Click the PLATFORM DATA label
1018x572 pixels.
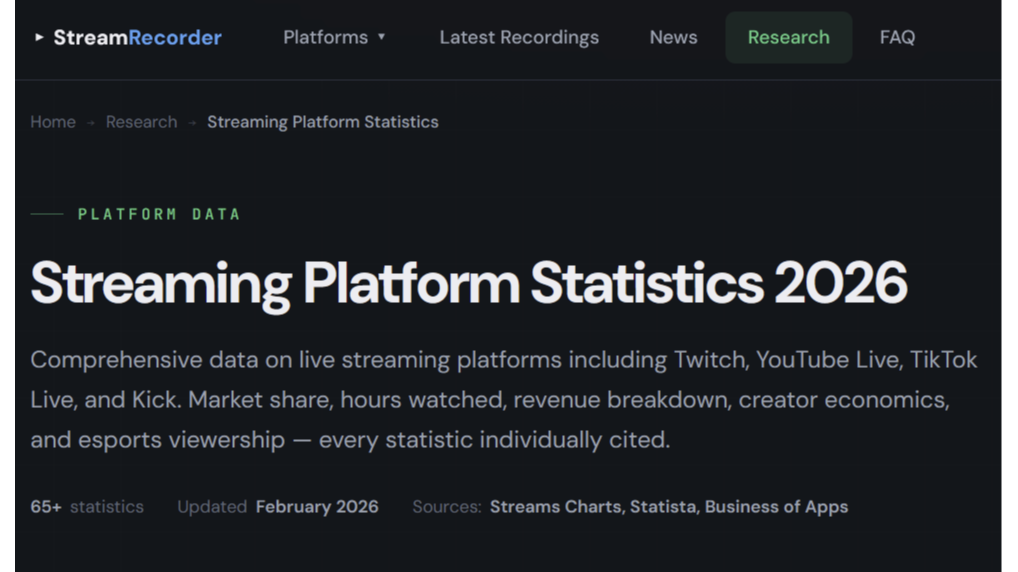point(159,214)
